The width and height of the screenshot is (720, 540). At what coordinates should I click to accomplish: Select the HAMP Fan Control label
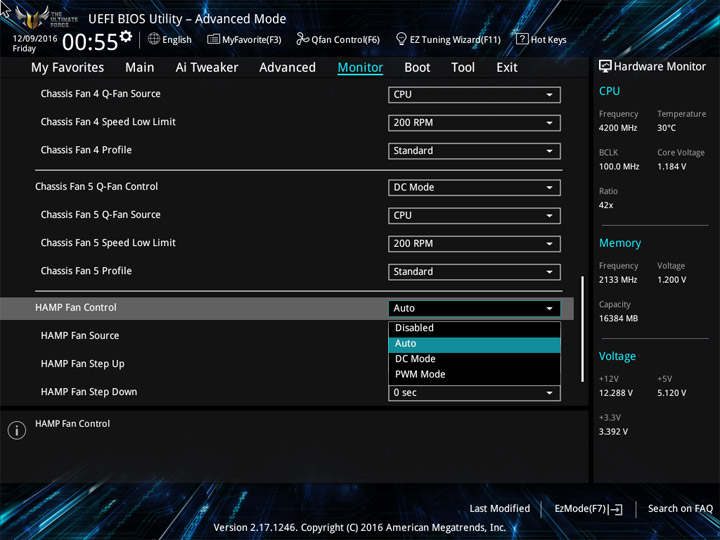point(76,308)
